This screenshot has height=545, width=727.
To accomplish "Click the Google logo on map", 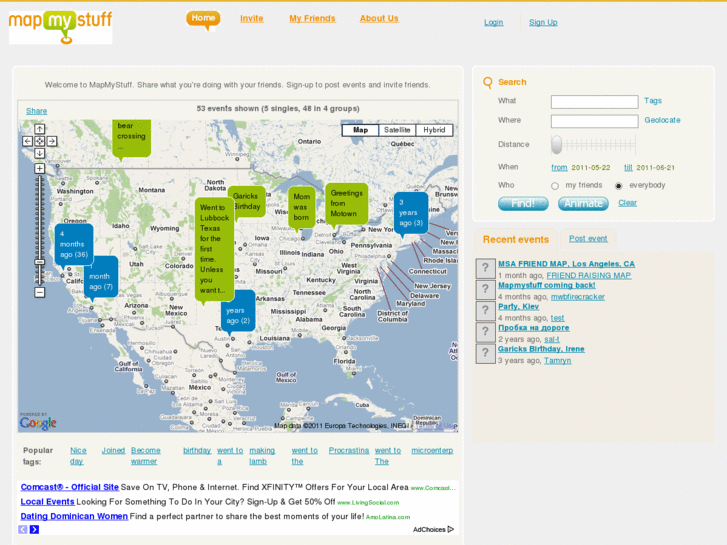I will coord(38,423).
